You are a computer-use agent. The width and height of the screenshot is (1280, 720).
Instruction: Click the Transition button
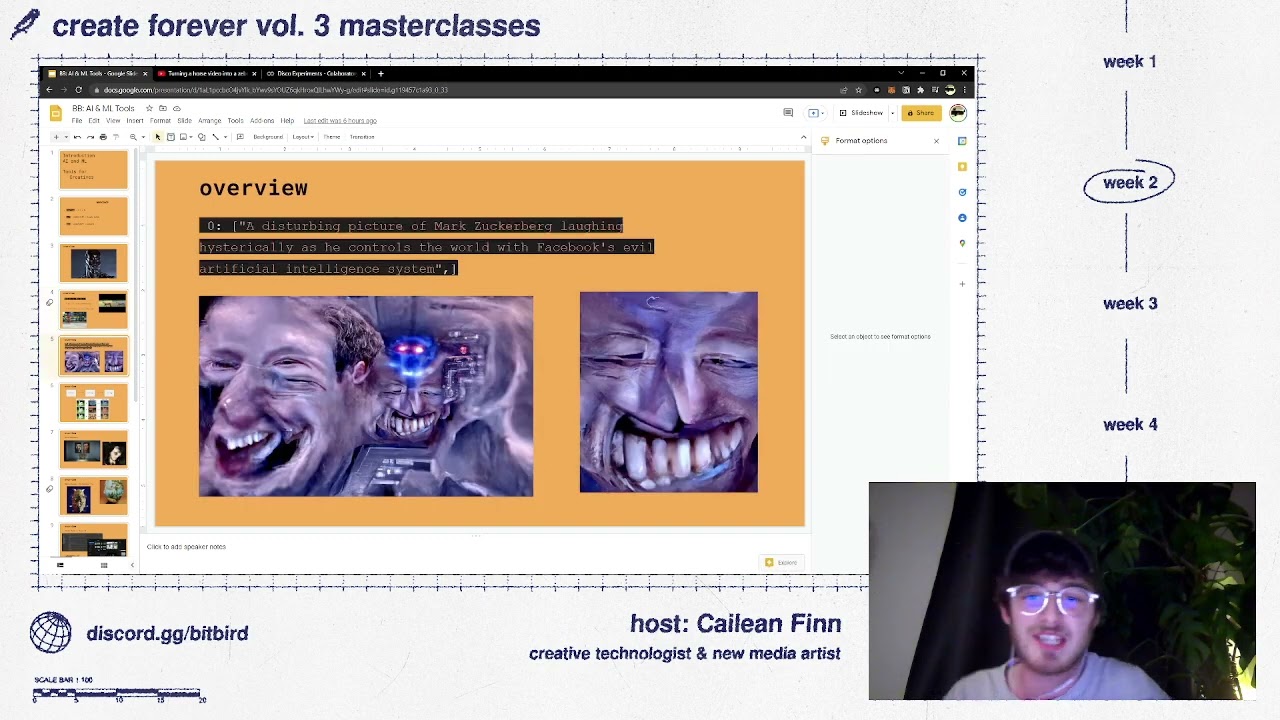[x=362, y=137]
